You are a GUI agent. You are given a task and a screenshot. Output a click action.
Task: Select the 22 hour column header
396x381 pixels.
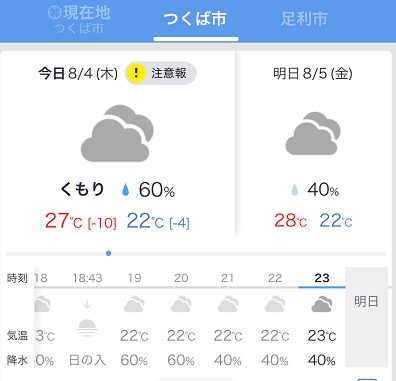(275, 278)
